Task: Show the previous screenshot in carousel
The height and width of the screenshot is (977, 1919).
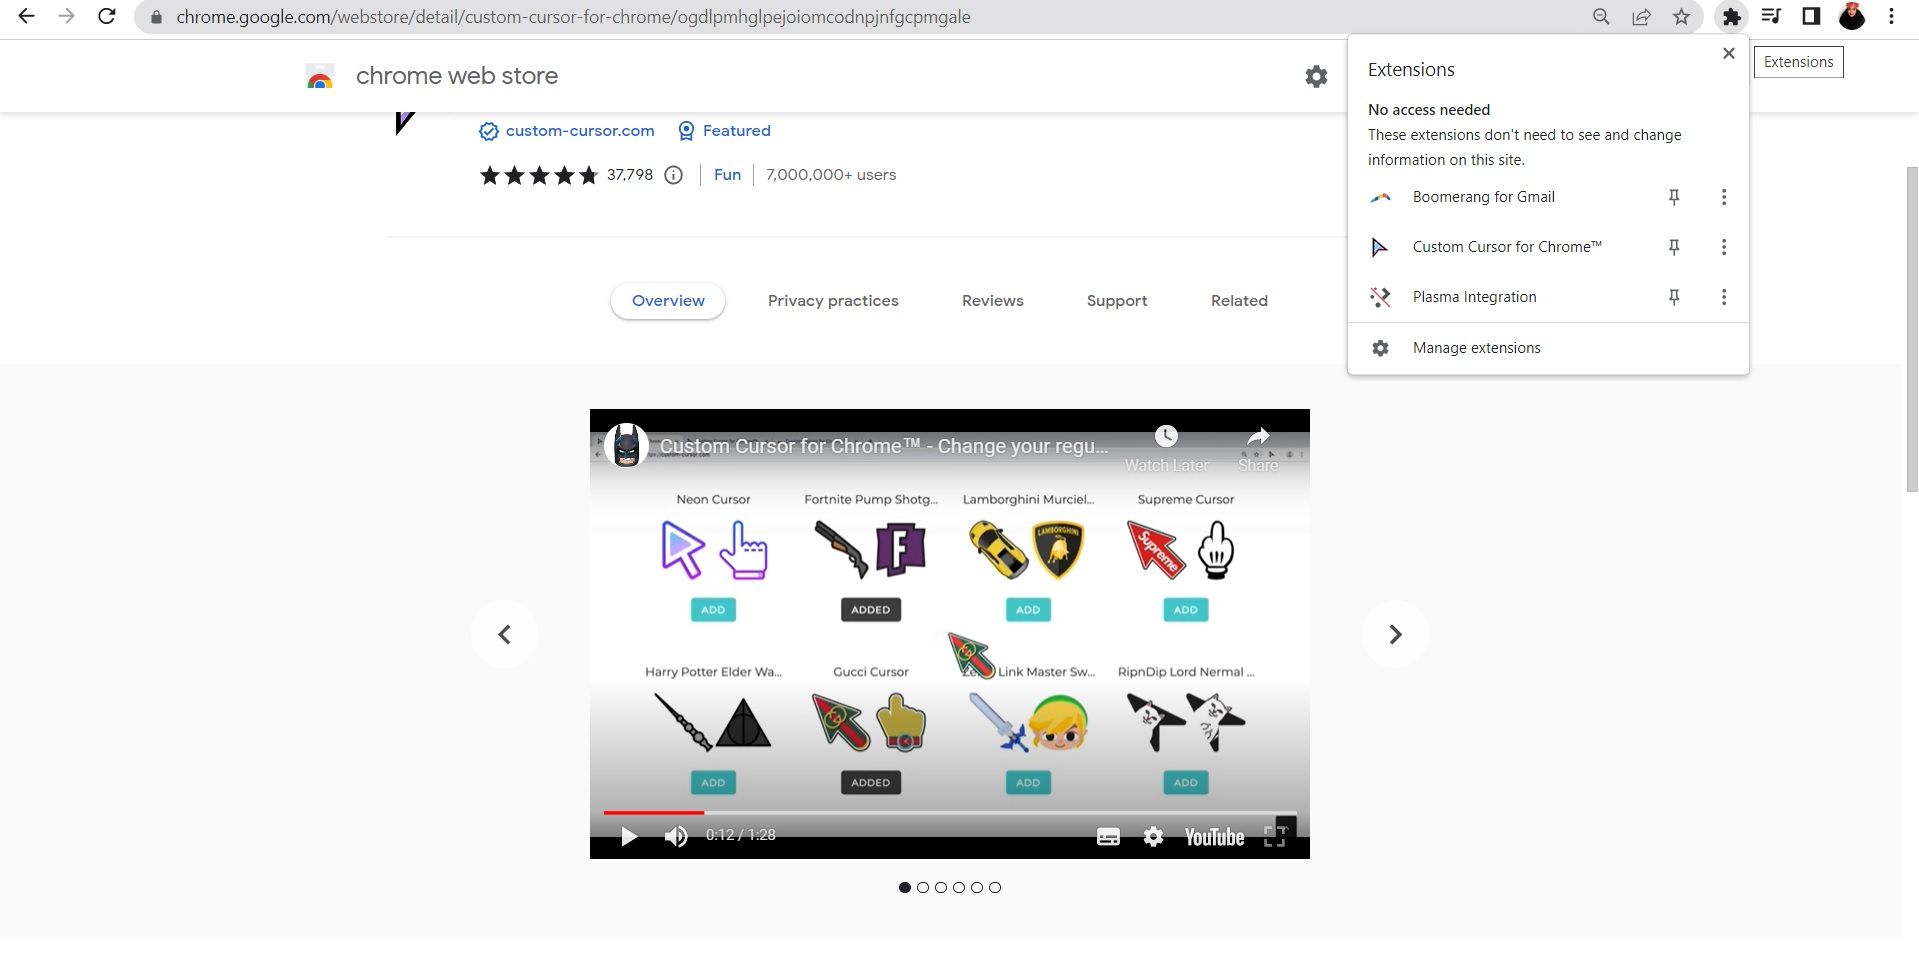Action: [504, 634]
